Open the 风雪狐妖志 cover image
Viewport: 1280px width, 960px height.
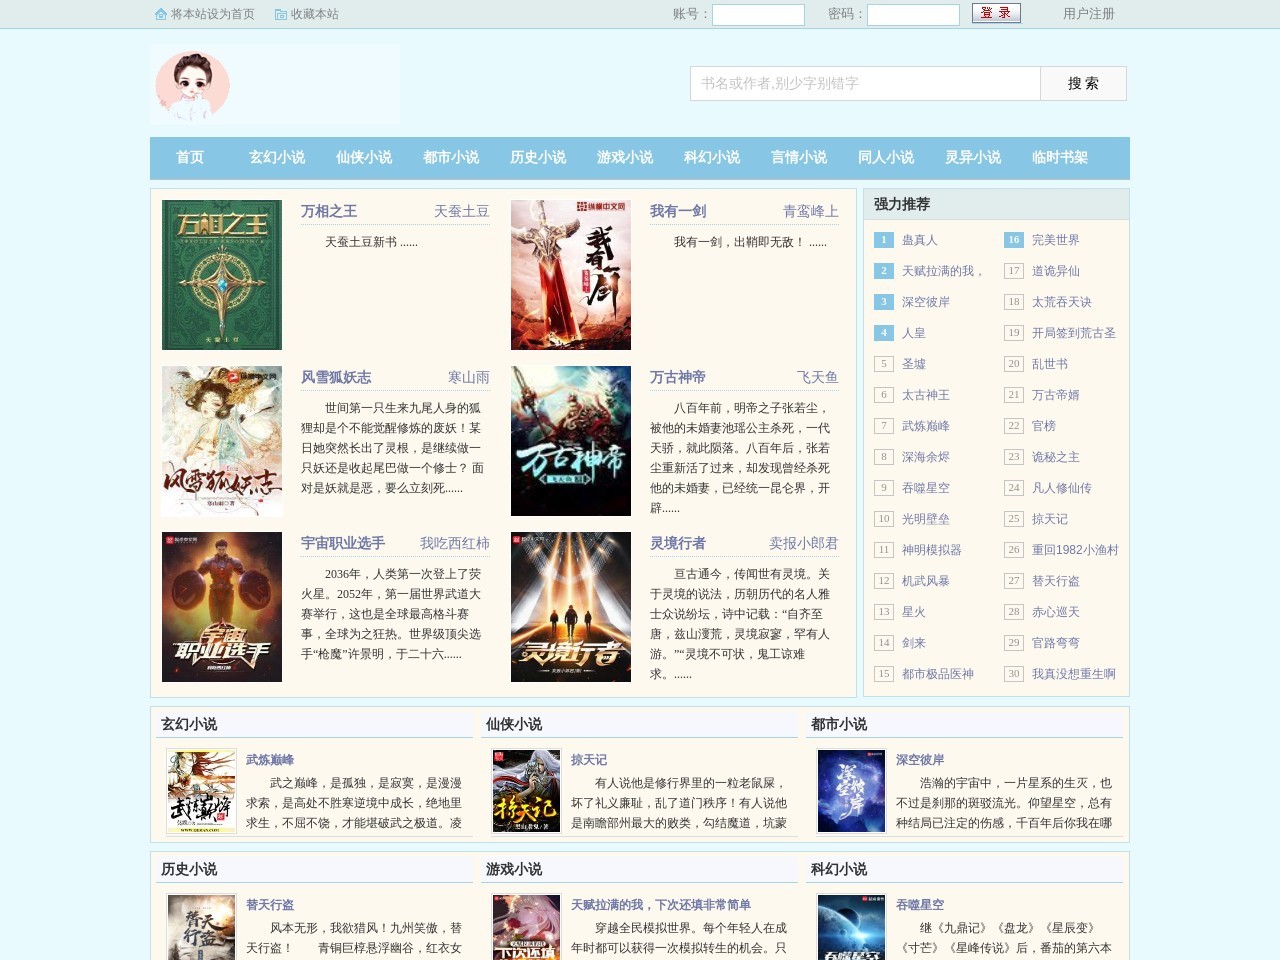click(x=222, y=441)
